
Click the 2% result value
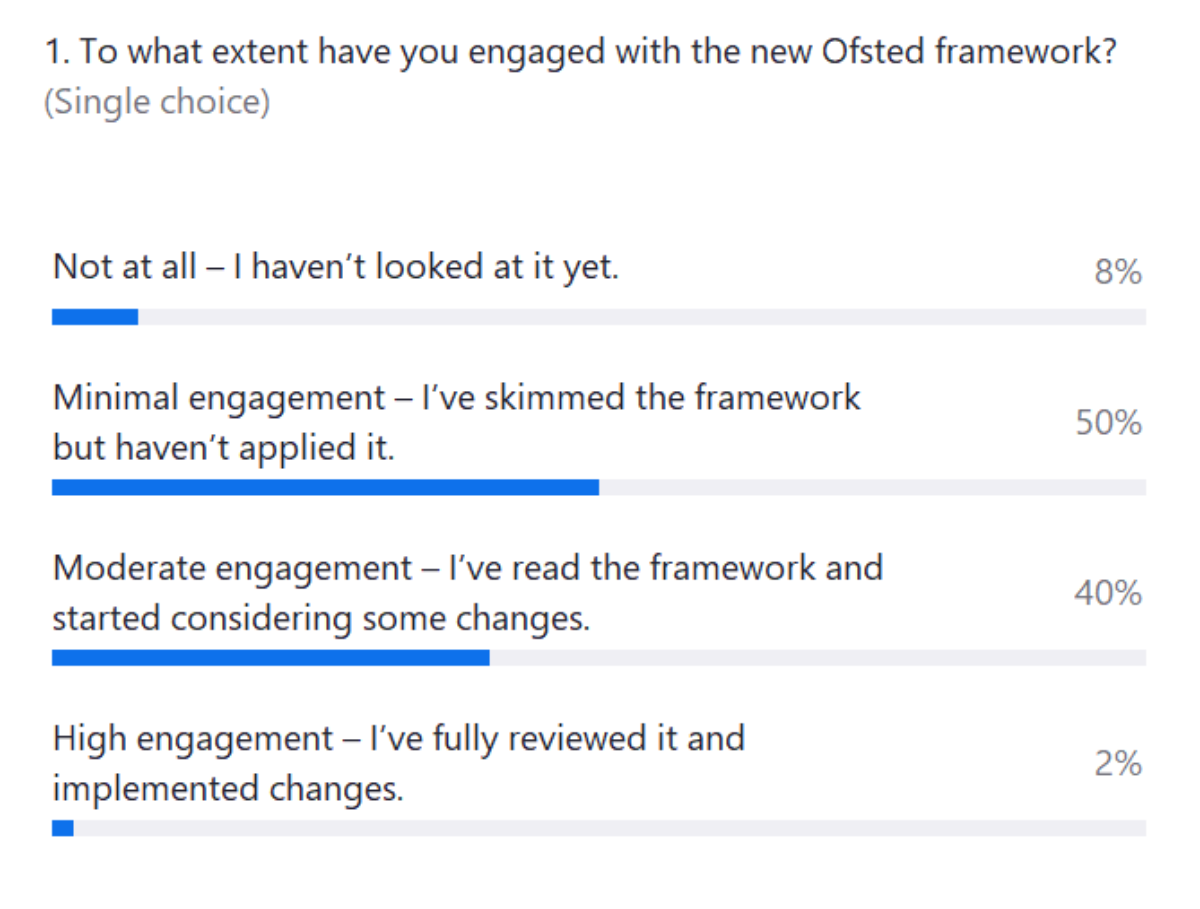pos(1118,765)
